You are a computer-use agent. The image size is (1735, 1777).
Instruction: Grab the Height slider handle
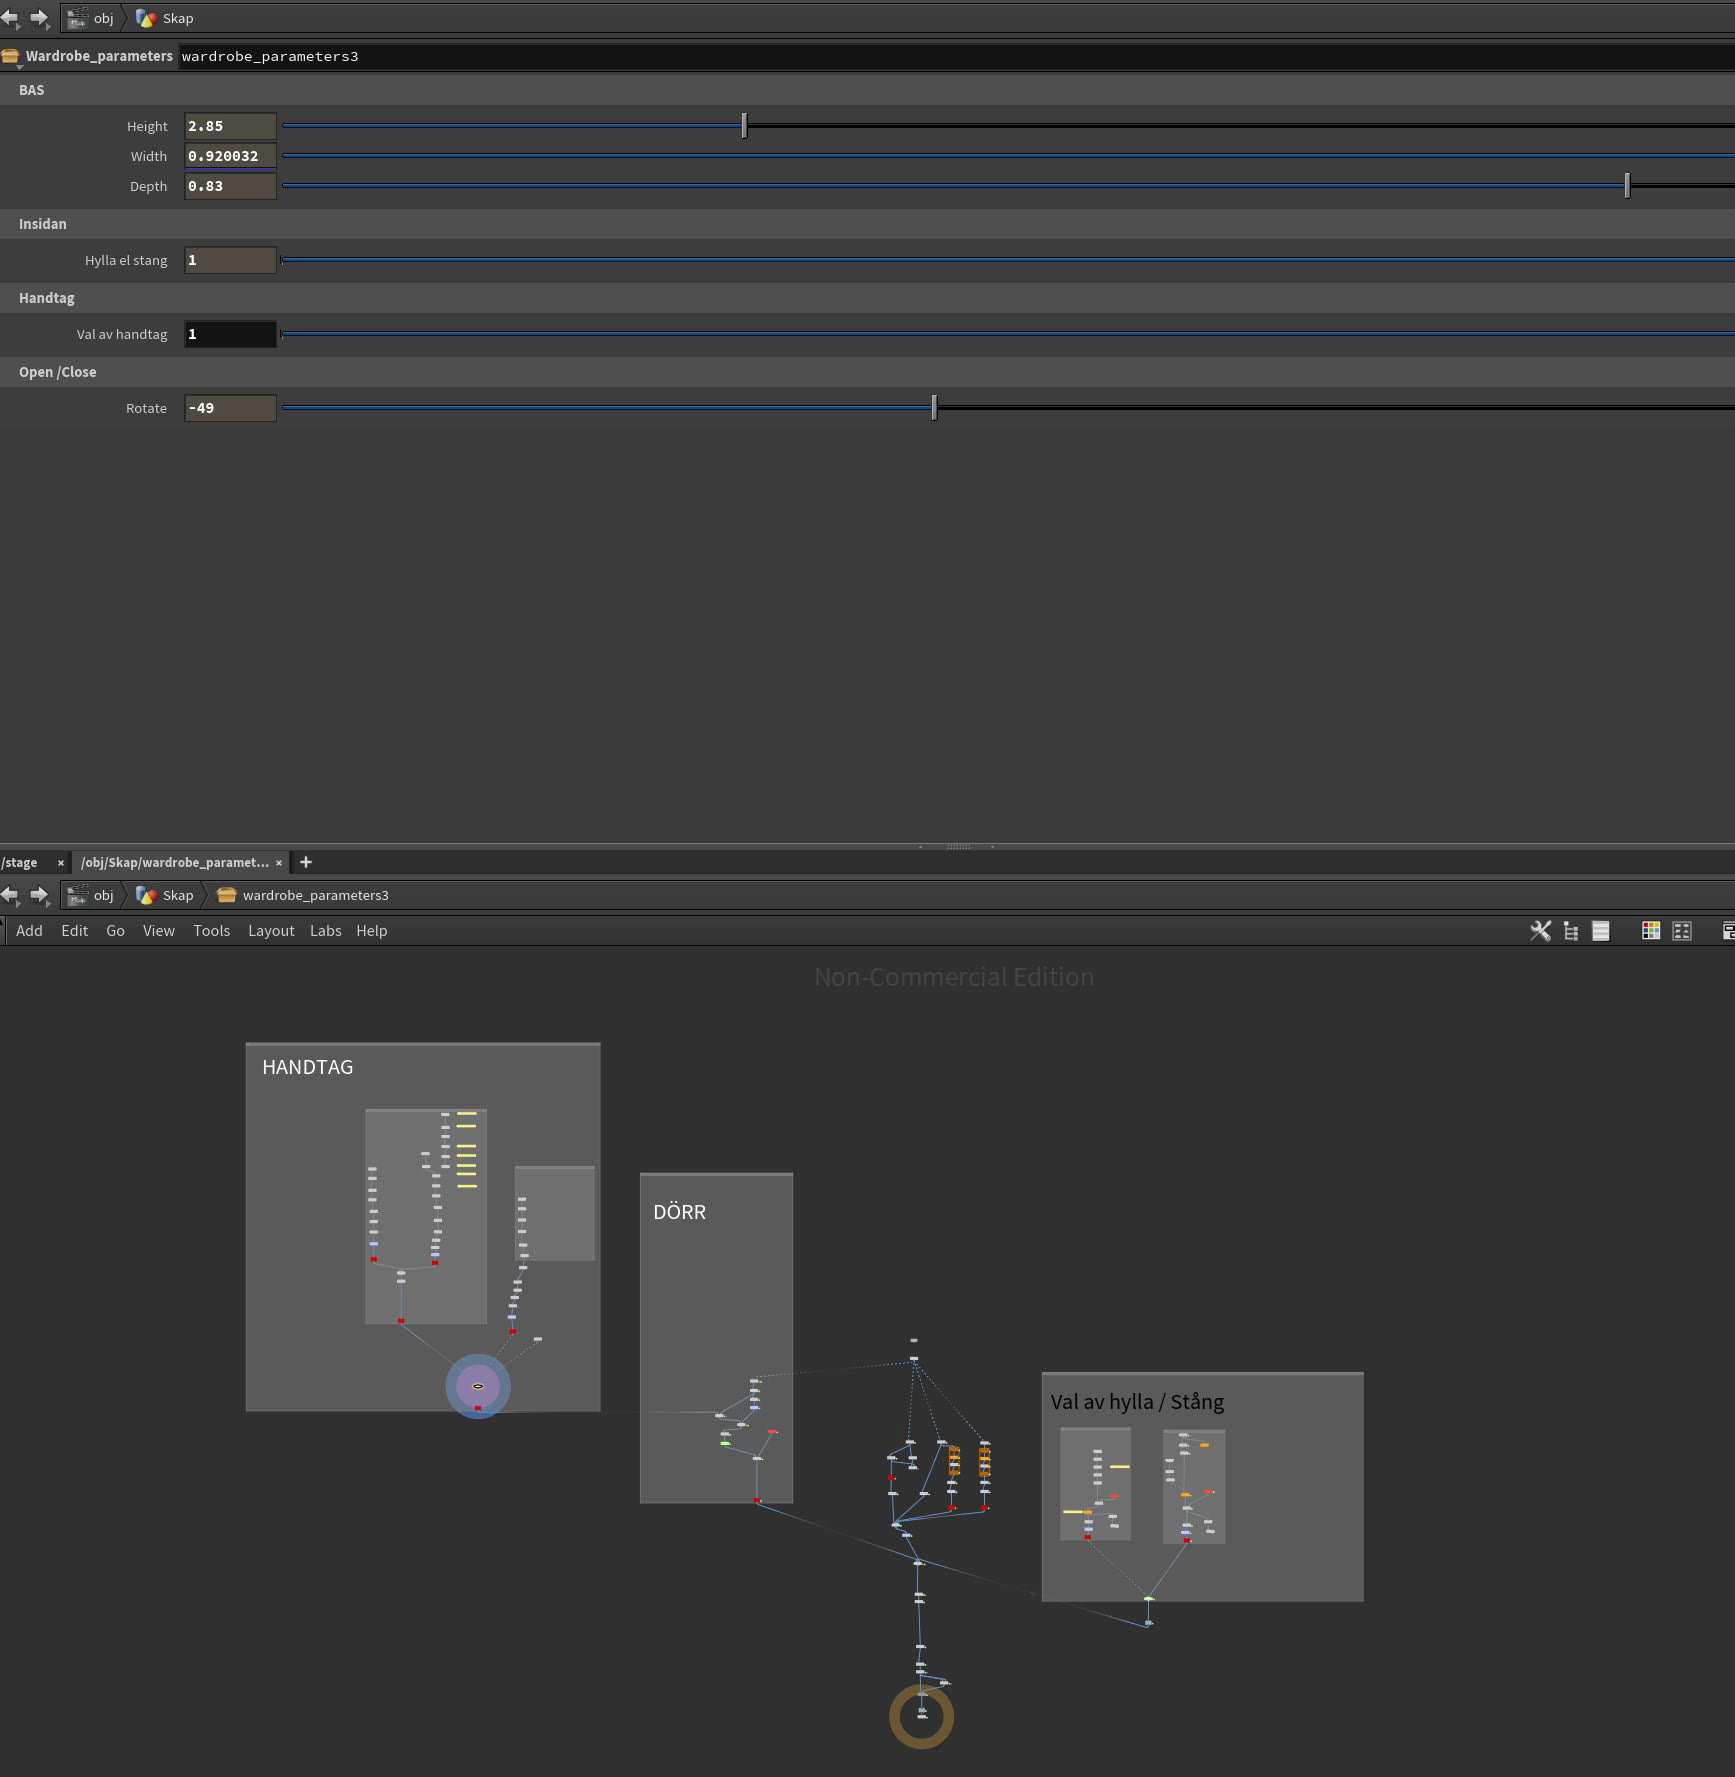pos(744,126)
